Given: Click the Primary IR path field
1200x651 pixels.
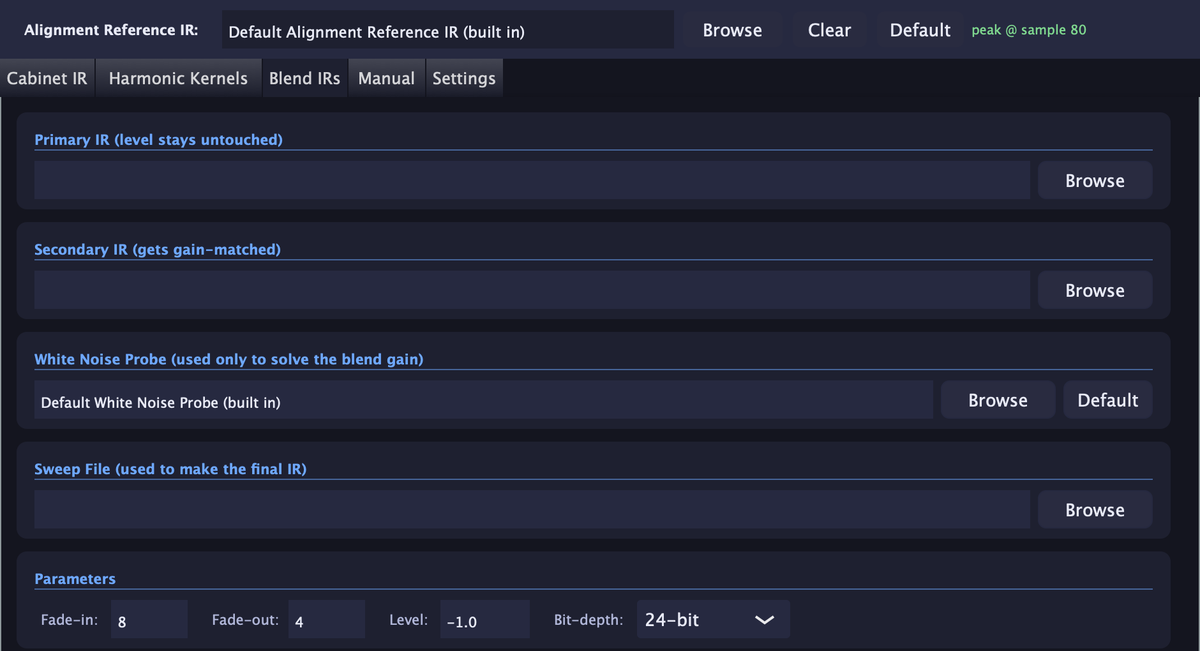Looking at the screenshot, I should pos(532,181).
